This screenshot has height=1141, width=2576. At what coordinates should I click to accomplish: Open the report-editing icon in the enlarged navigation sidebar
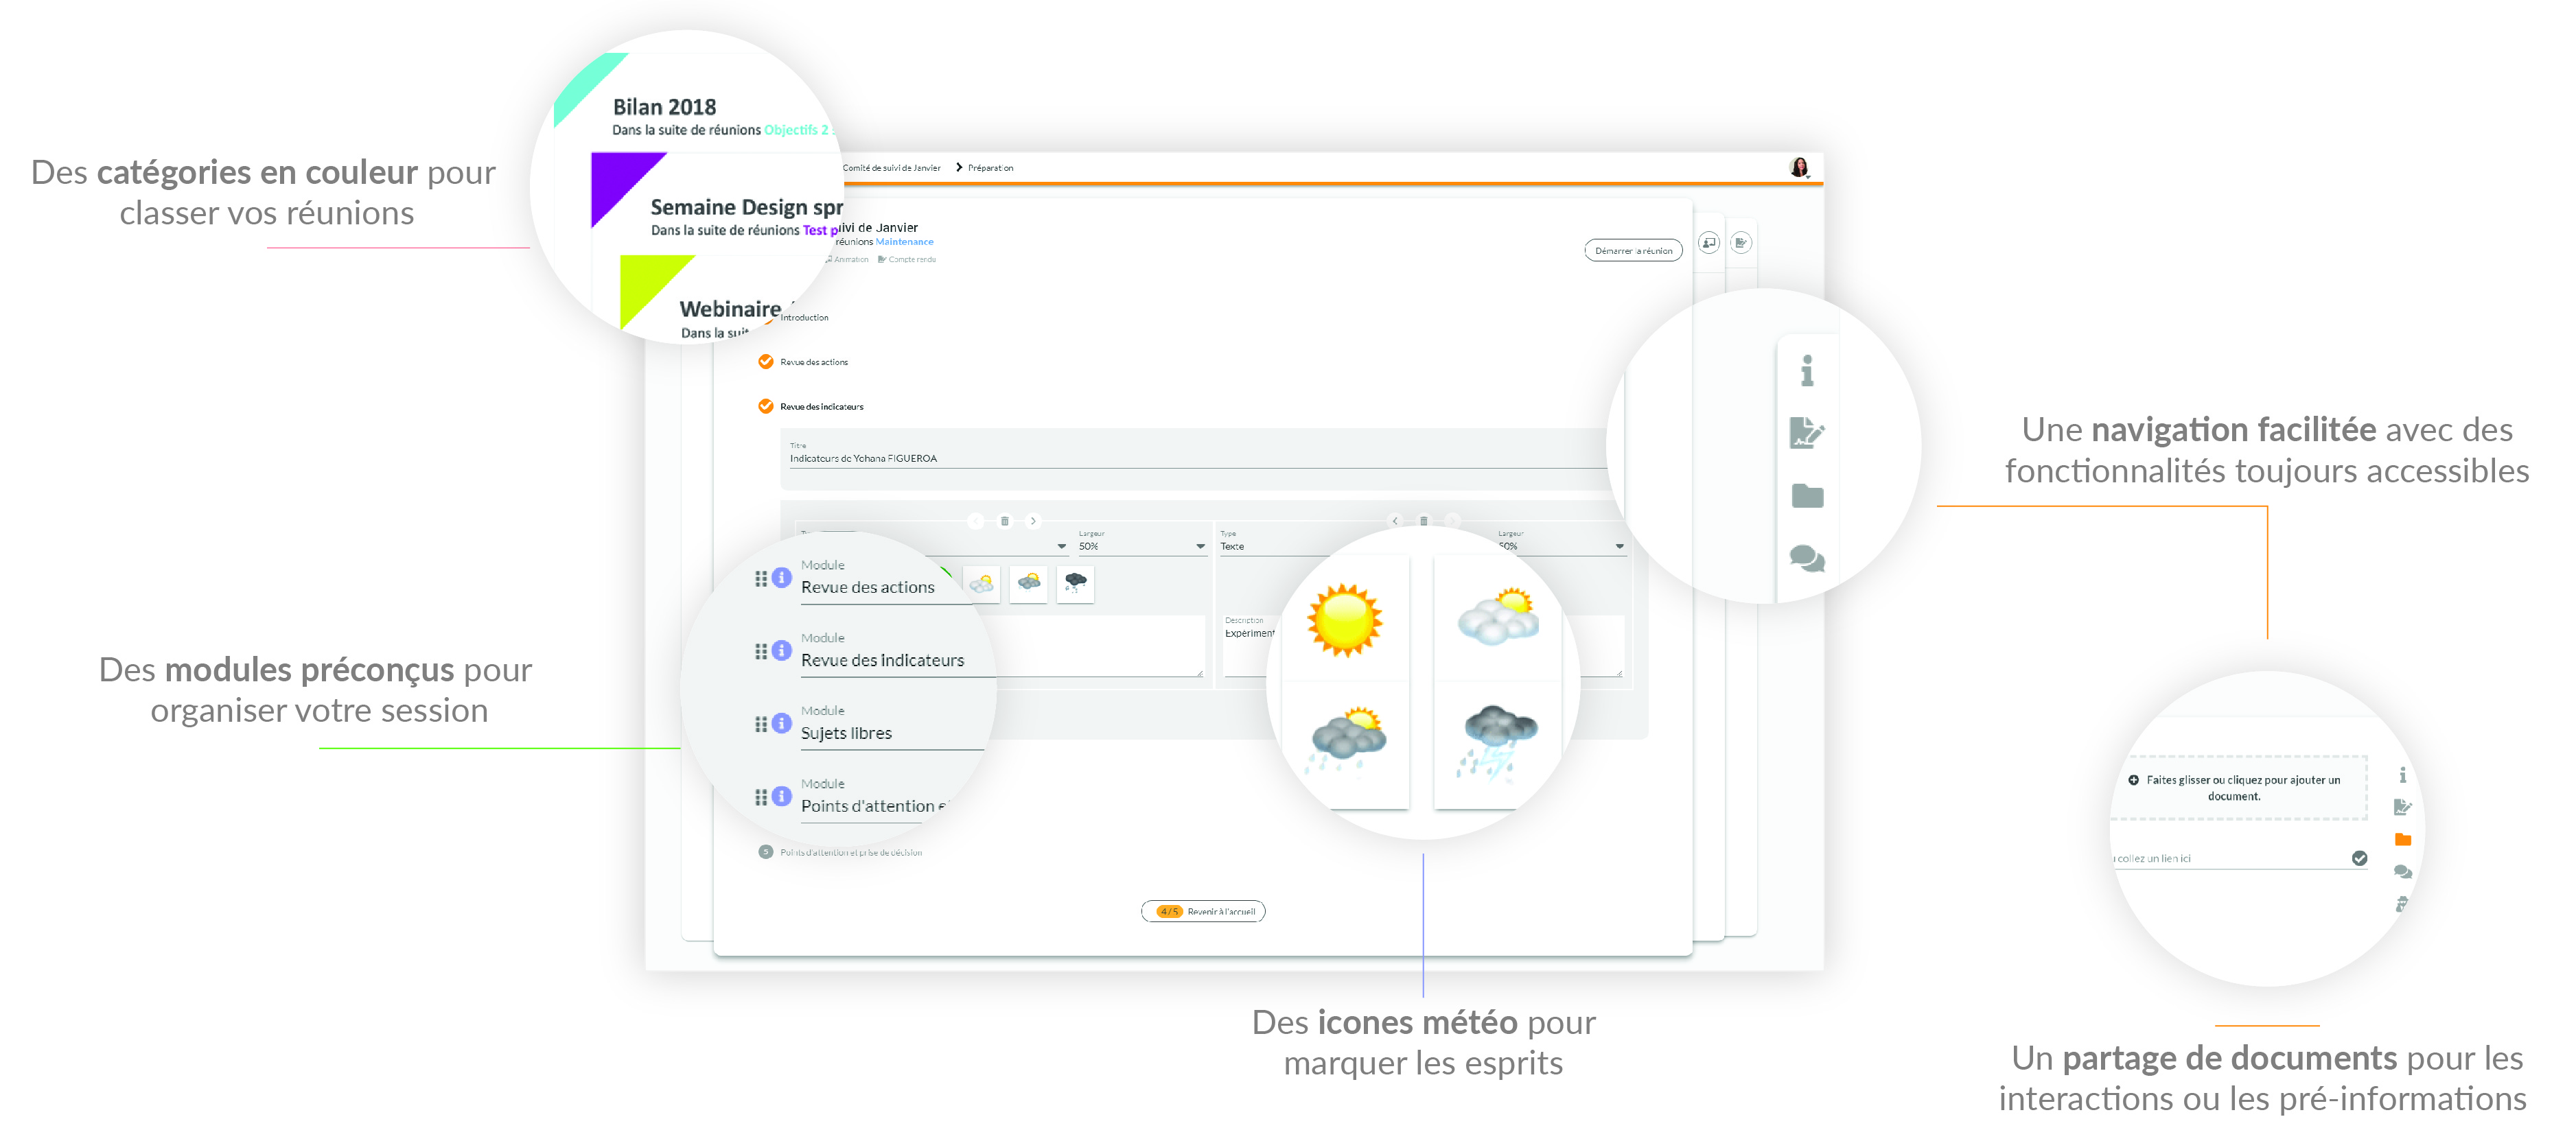(1806, 433)
